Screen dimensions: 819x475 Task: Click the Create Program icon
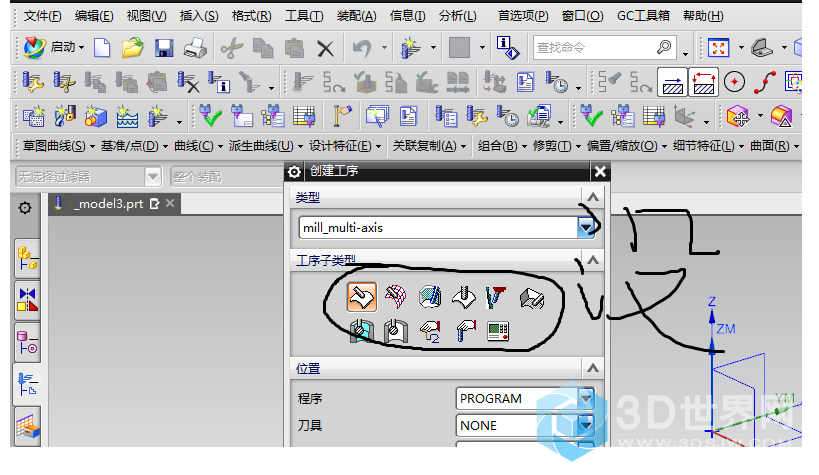coord(33,117)
